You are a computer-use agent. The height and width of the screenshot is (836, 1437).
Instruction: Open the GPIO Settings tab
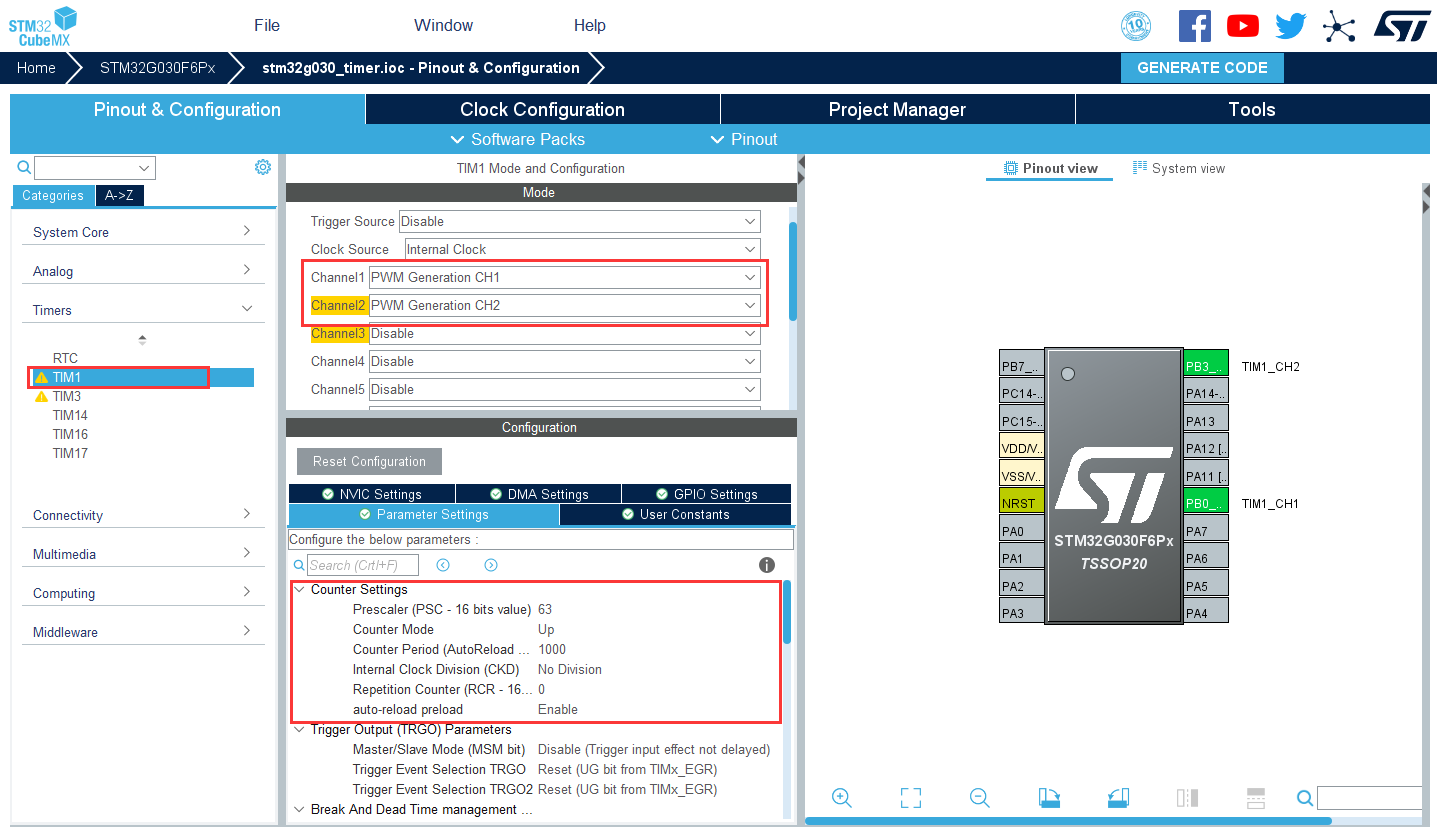706,494
